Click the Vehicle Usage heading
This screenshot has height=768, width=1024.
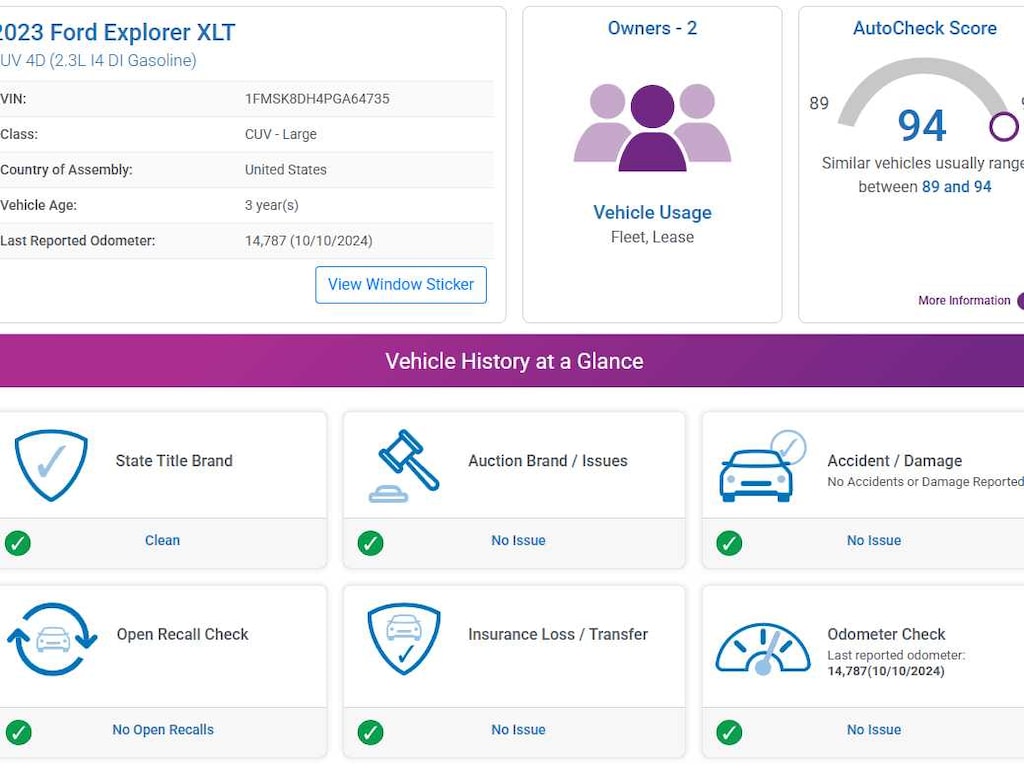pos(652,212)
